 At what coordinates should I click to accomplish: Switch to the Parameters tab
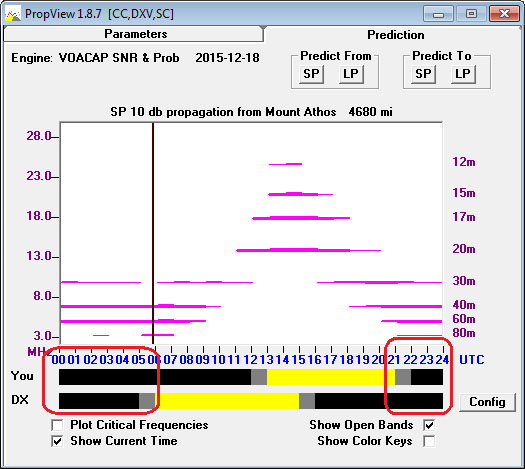[134, 34]
